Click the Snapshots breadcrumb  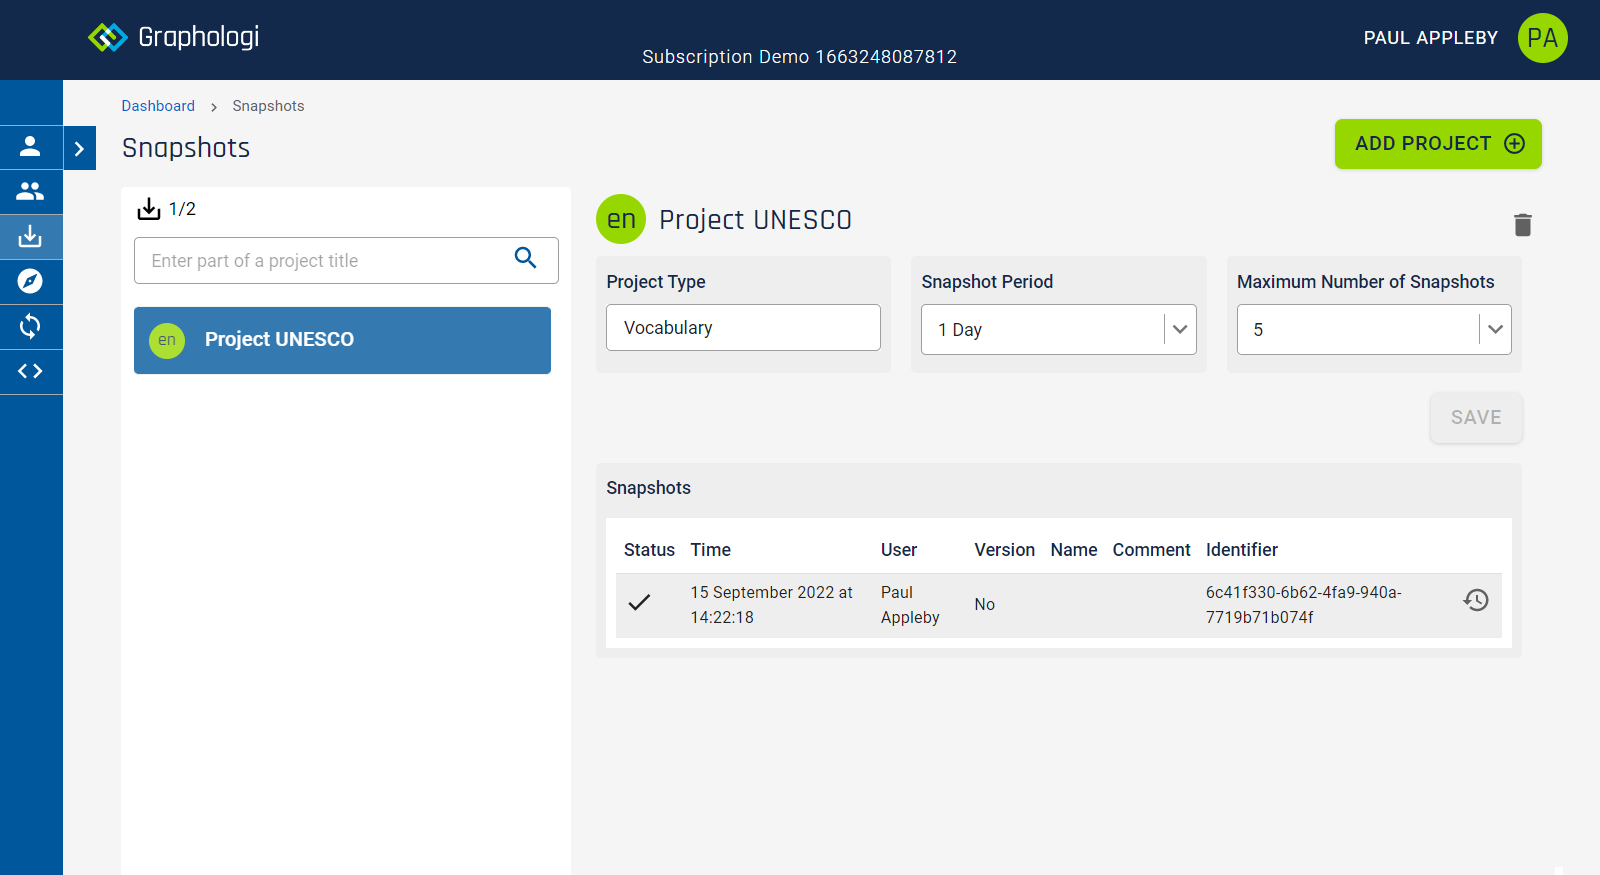(268, 106)
